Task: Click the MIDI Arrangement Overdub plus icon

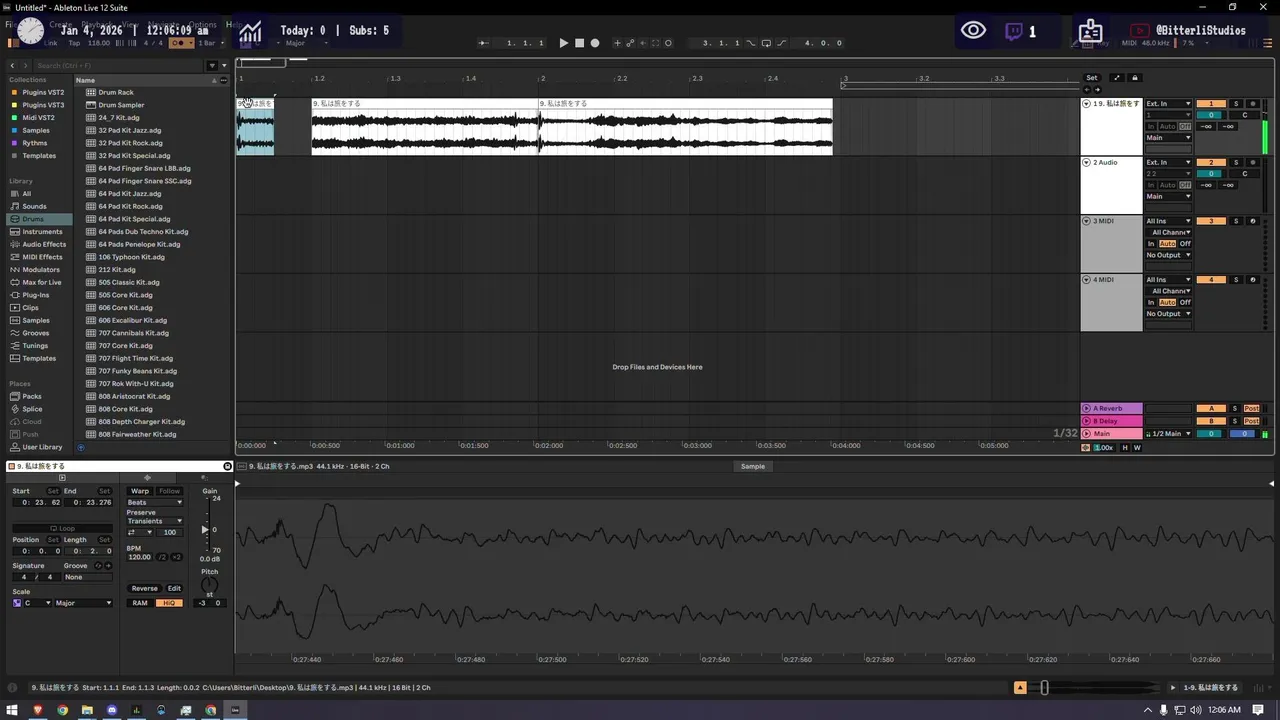Action: [617, 43]
